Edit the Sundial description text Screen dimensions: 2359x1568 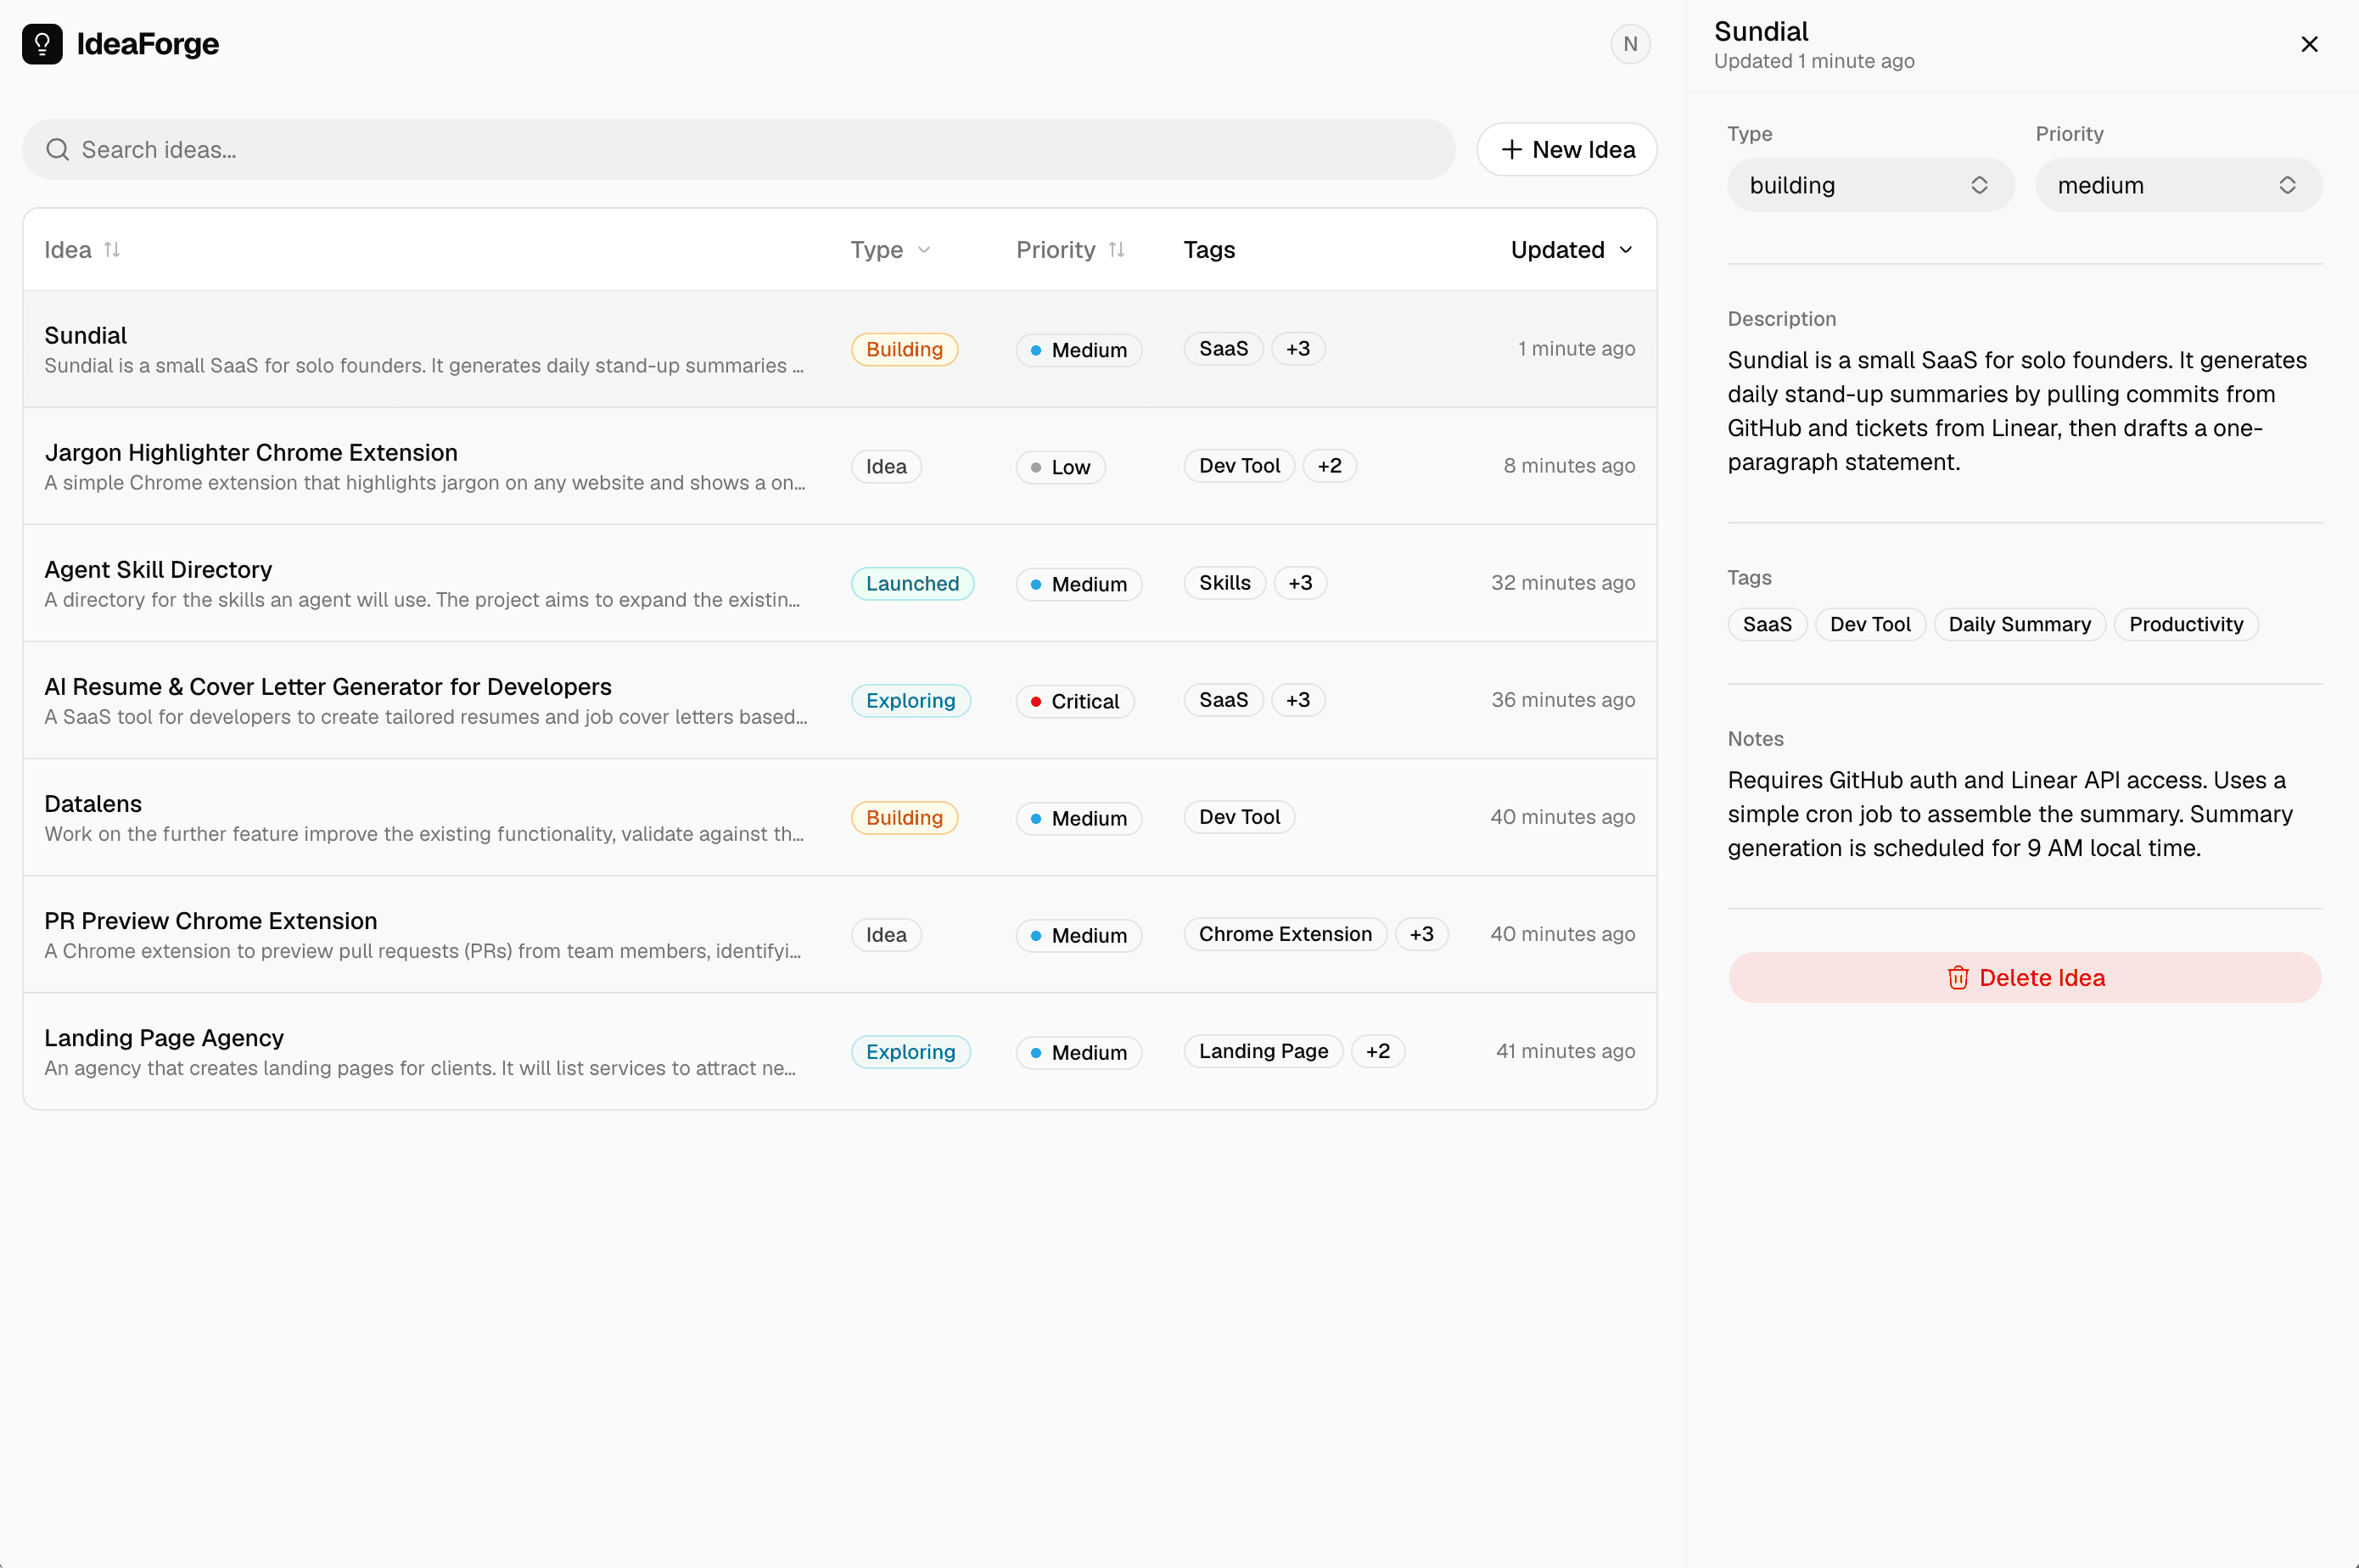[2019, 411]
